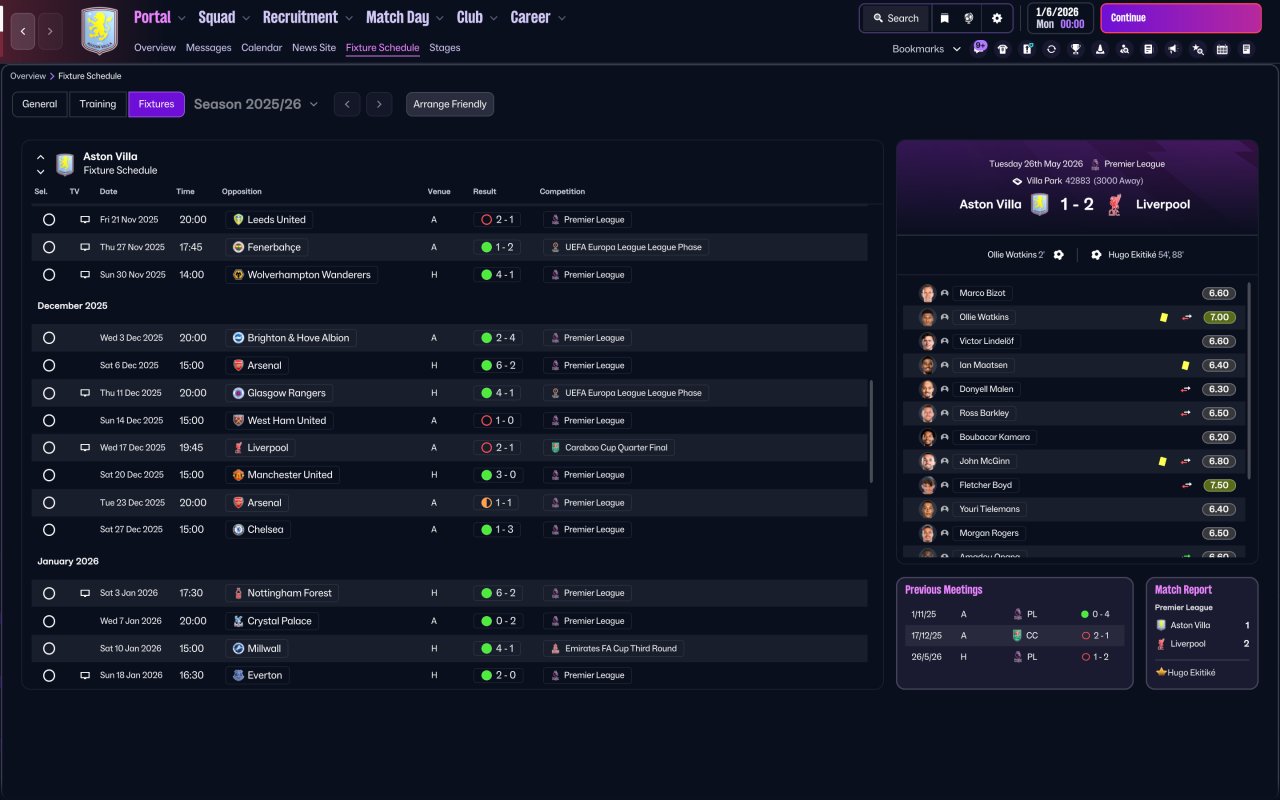Click the fixture list vertical scrollbar

point(872,431)
